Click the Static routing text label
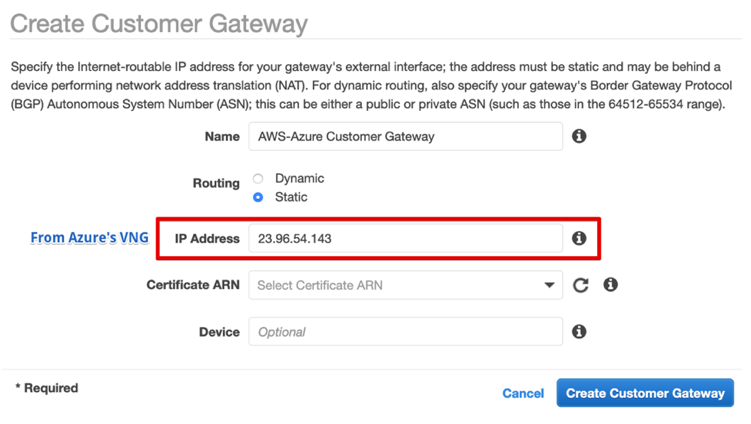 click(291, 197)
